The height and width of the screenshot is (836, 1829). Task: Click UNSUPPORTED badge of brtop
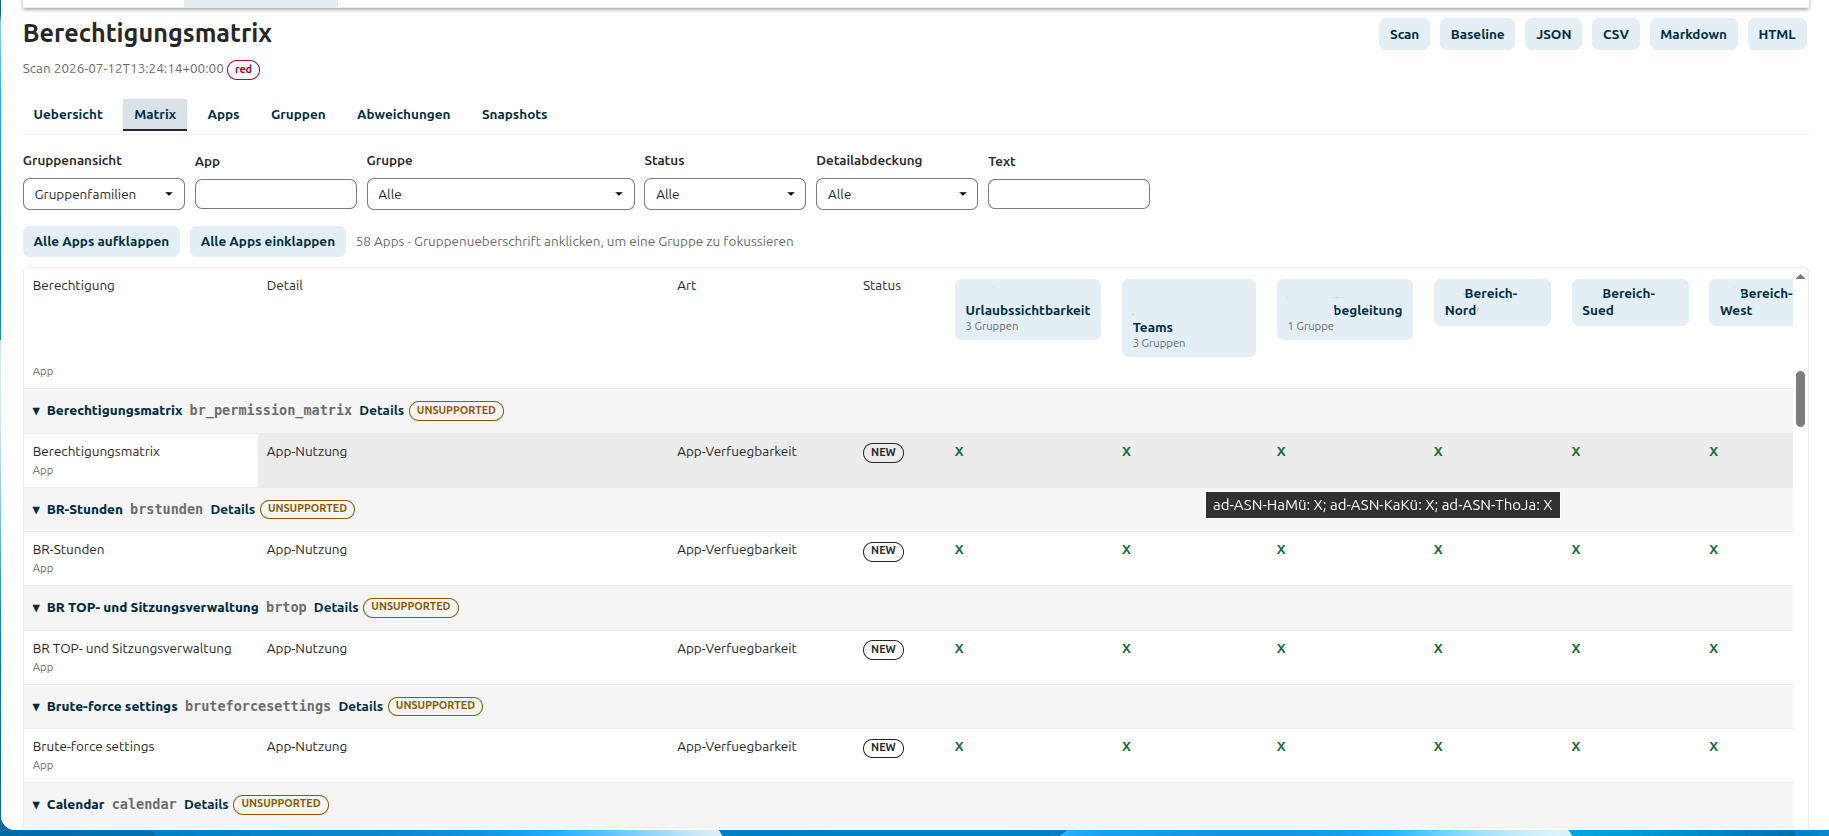[x=411, y=607]
